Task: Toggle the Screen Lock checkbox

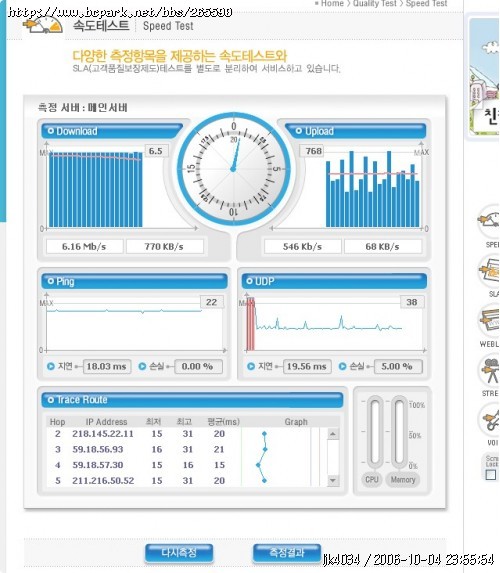Action: (491, 475)
